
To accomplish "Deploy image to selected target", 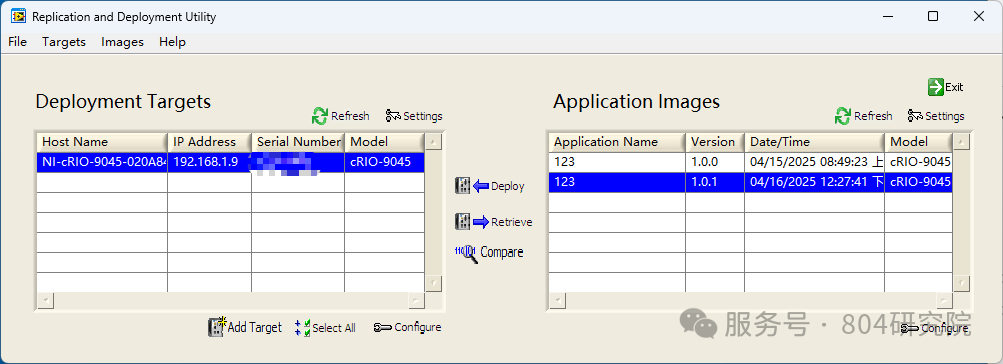I will click(x=489, y=186).
